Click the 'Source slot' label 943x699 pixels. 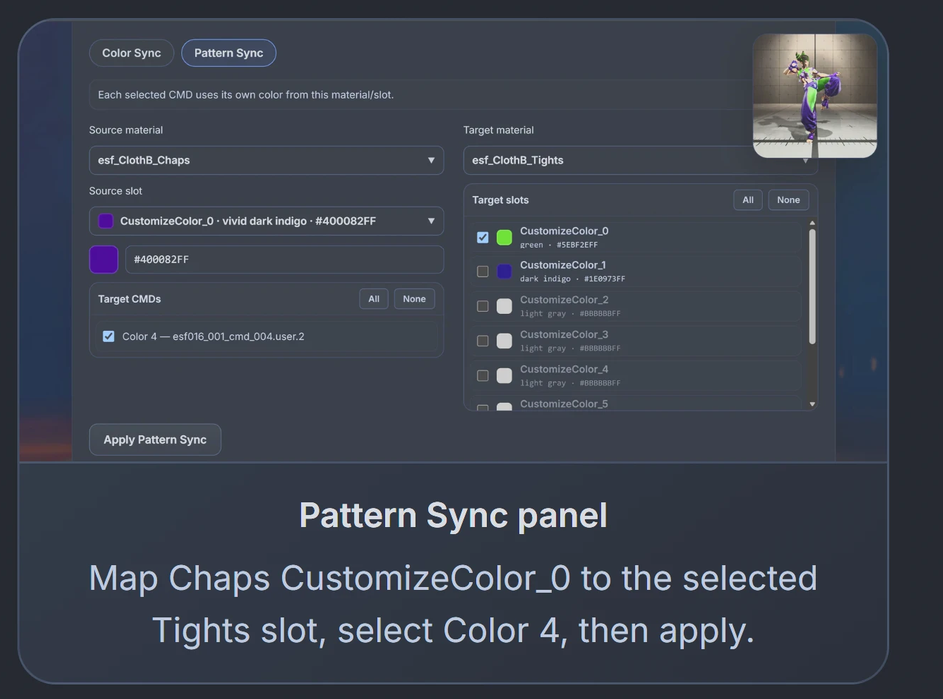[115, 191]
